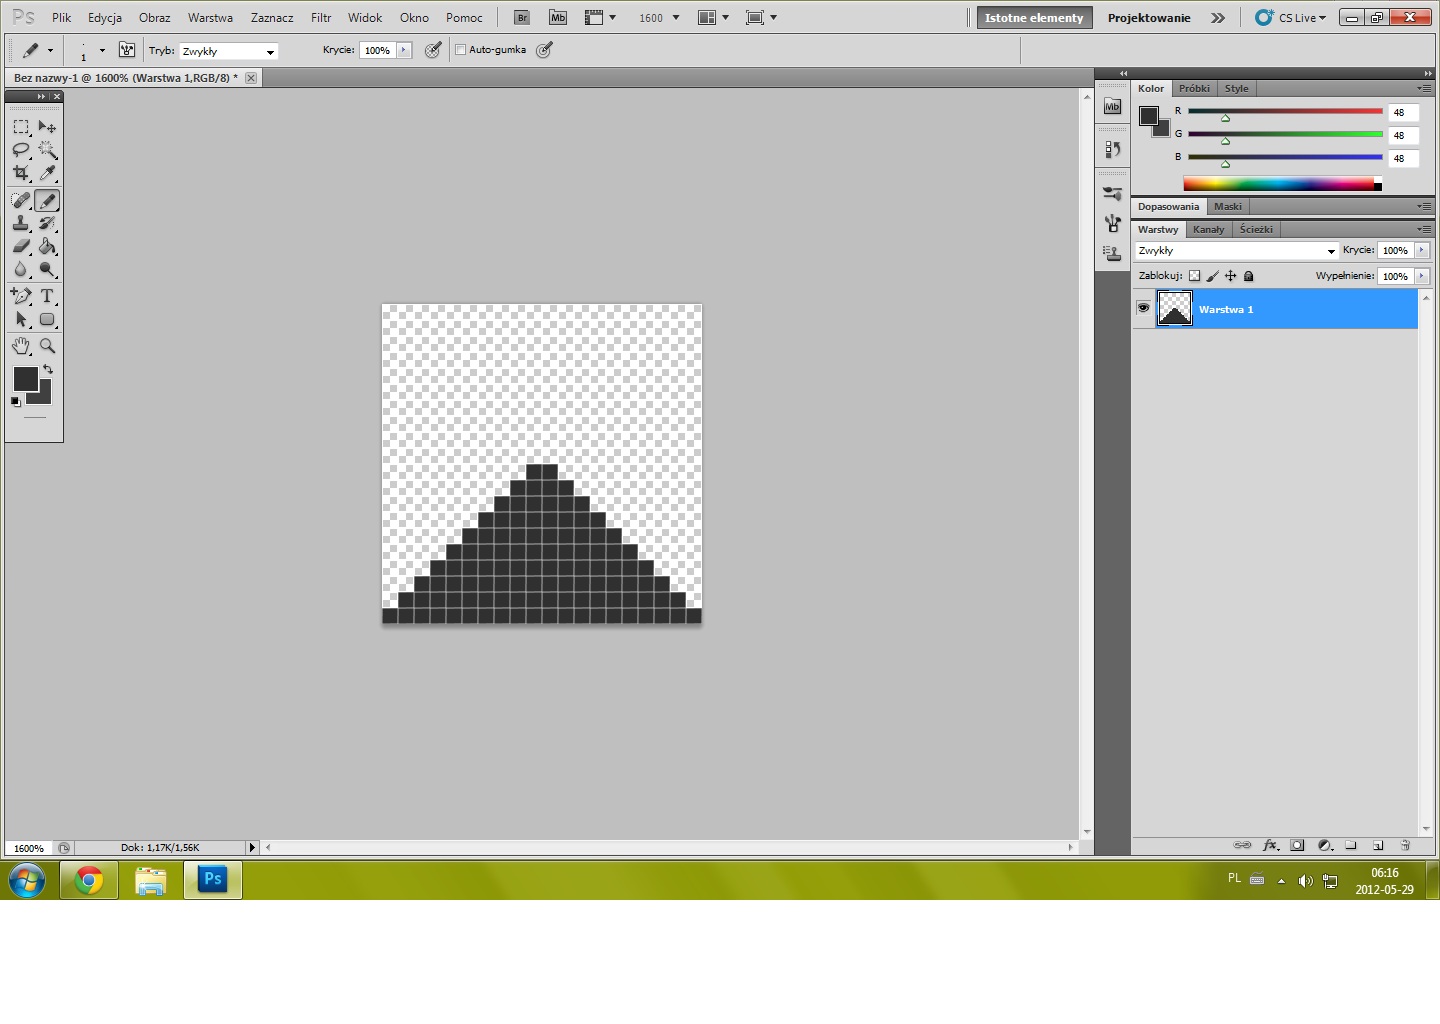Select the Lasso tool
The image size is (1440, 1024).
click(21, 150)
